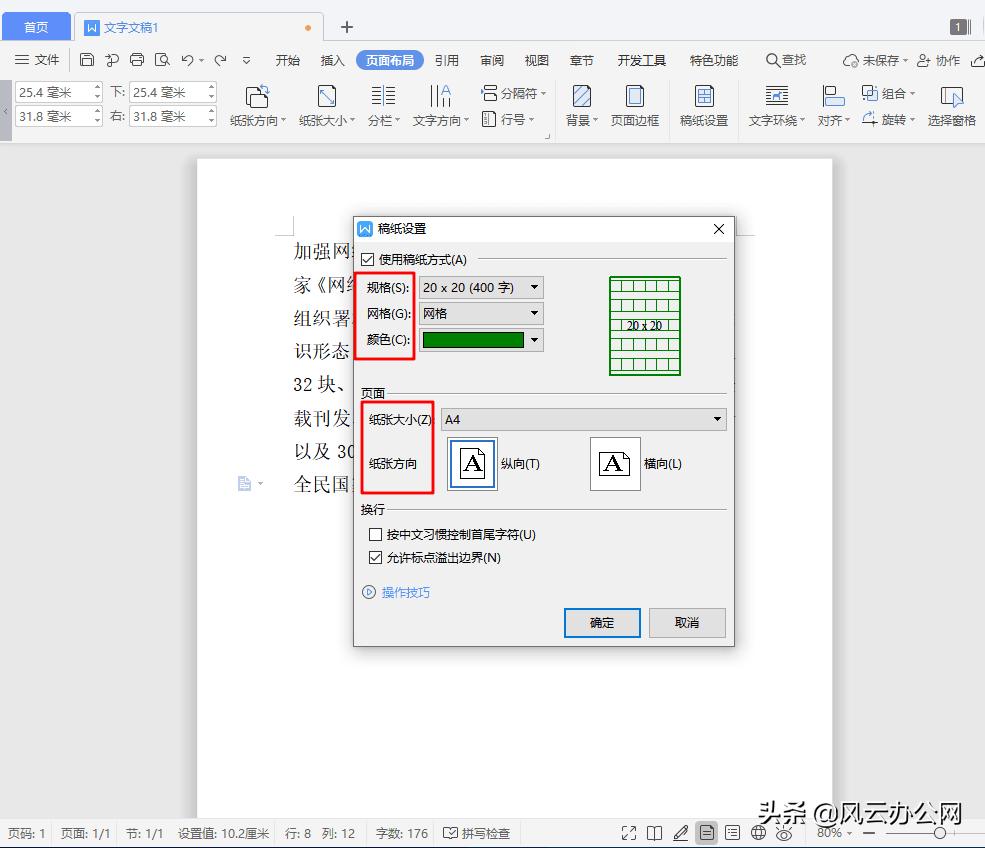The width and height of the screenshot is (985, 848).
Task: Click the 确定 button to confirm
Action: tap(601, 622)
